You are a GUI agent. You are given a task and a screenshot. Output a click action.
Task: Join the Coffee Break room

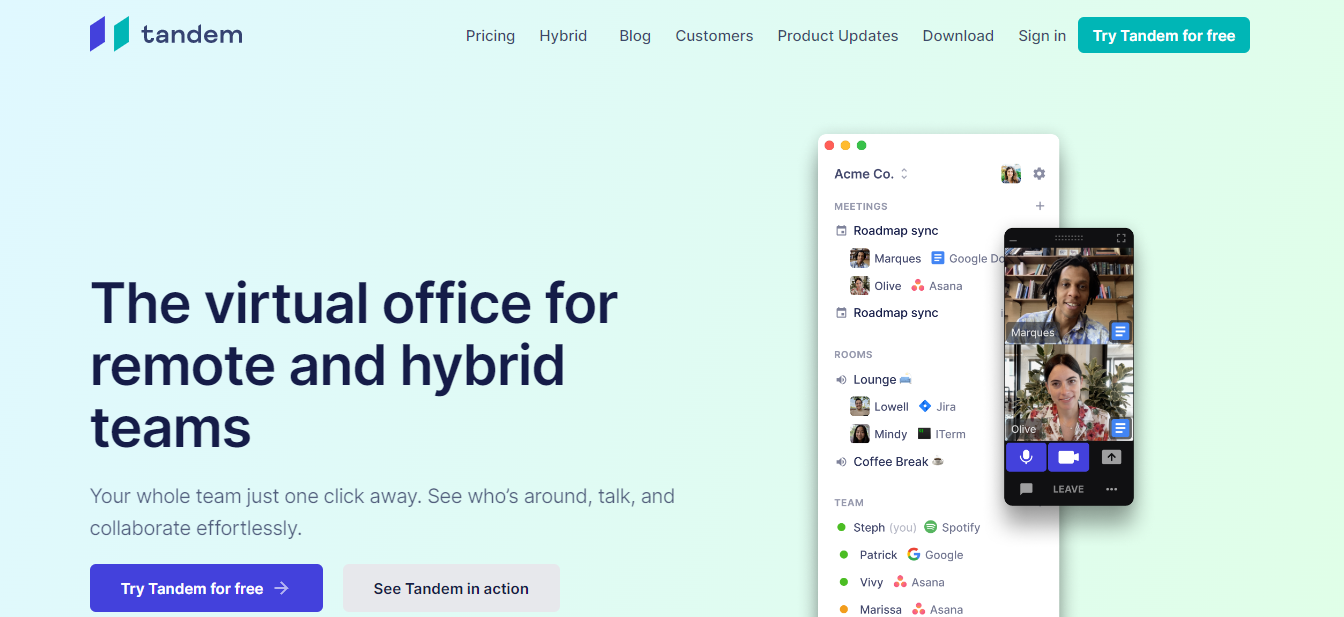(898, 462)
